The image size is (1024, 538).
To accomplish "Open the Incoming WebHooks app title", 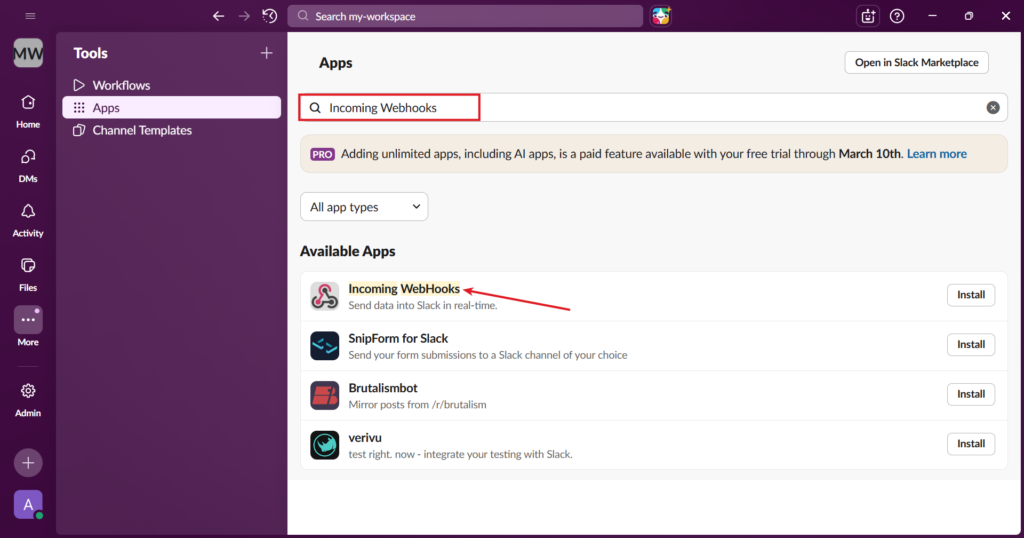I will [404, 289].
